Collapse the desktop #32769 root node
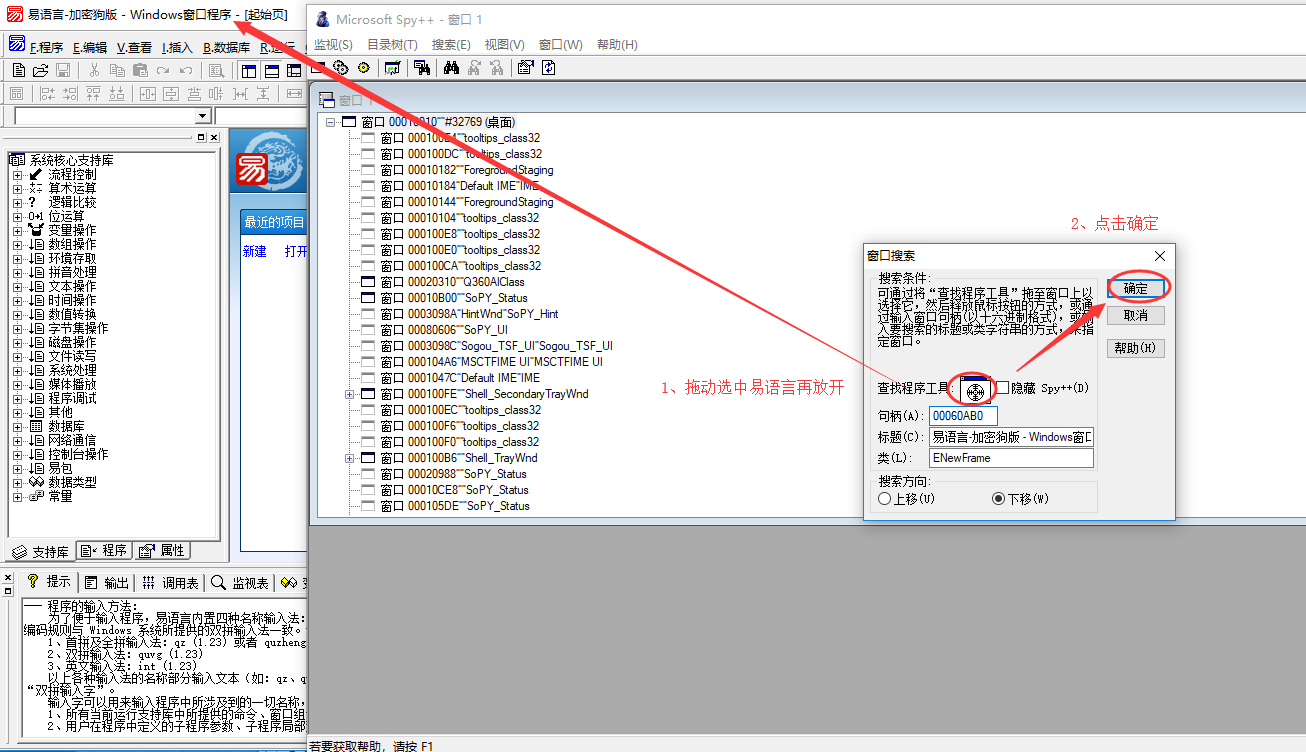This screenshot has height=752, width=1306. (331, 122)
